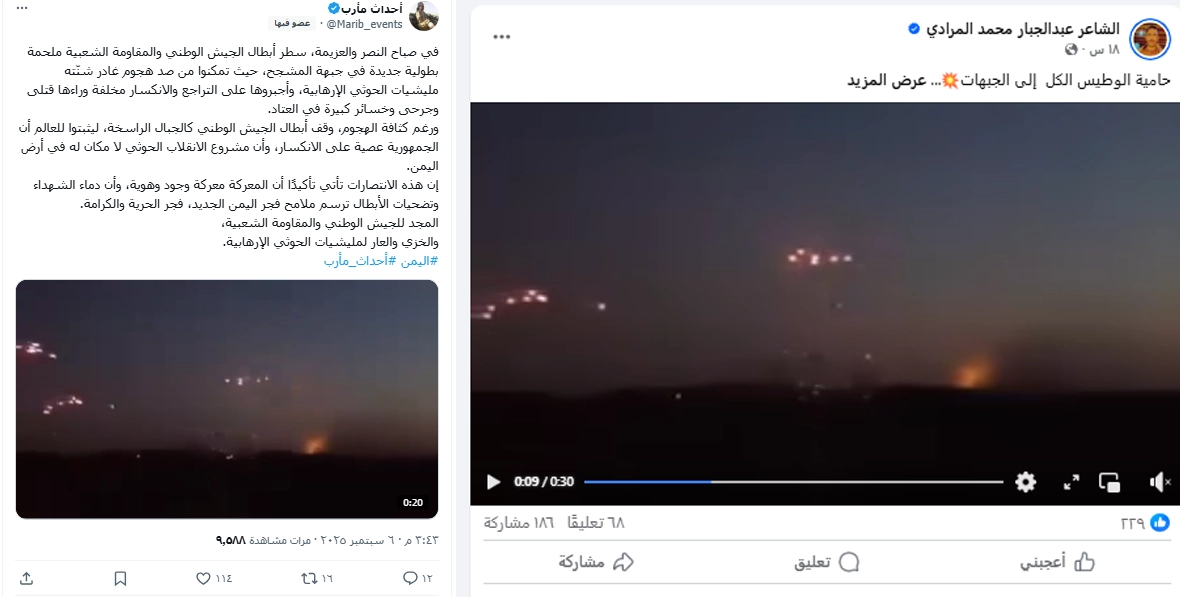Screen dimensions: 1180x597
Task: Play the Facebook video
Action: coord(493,482)
